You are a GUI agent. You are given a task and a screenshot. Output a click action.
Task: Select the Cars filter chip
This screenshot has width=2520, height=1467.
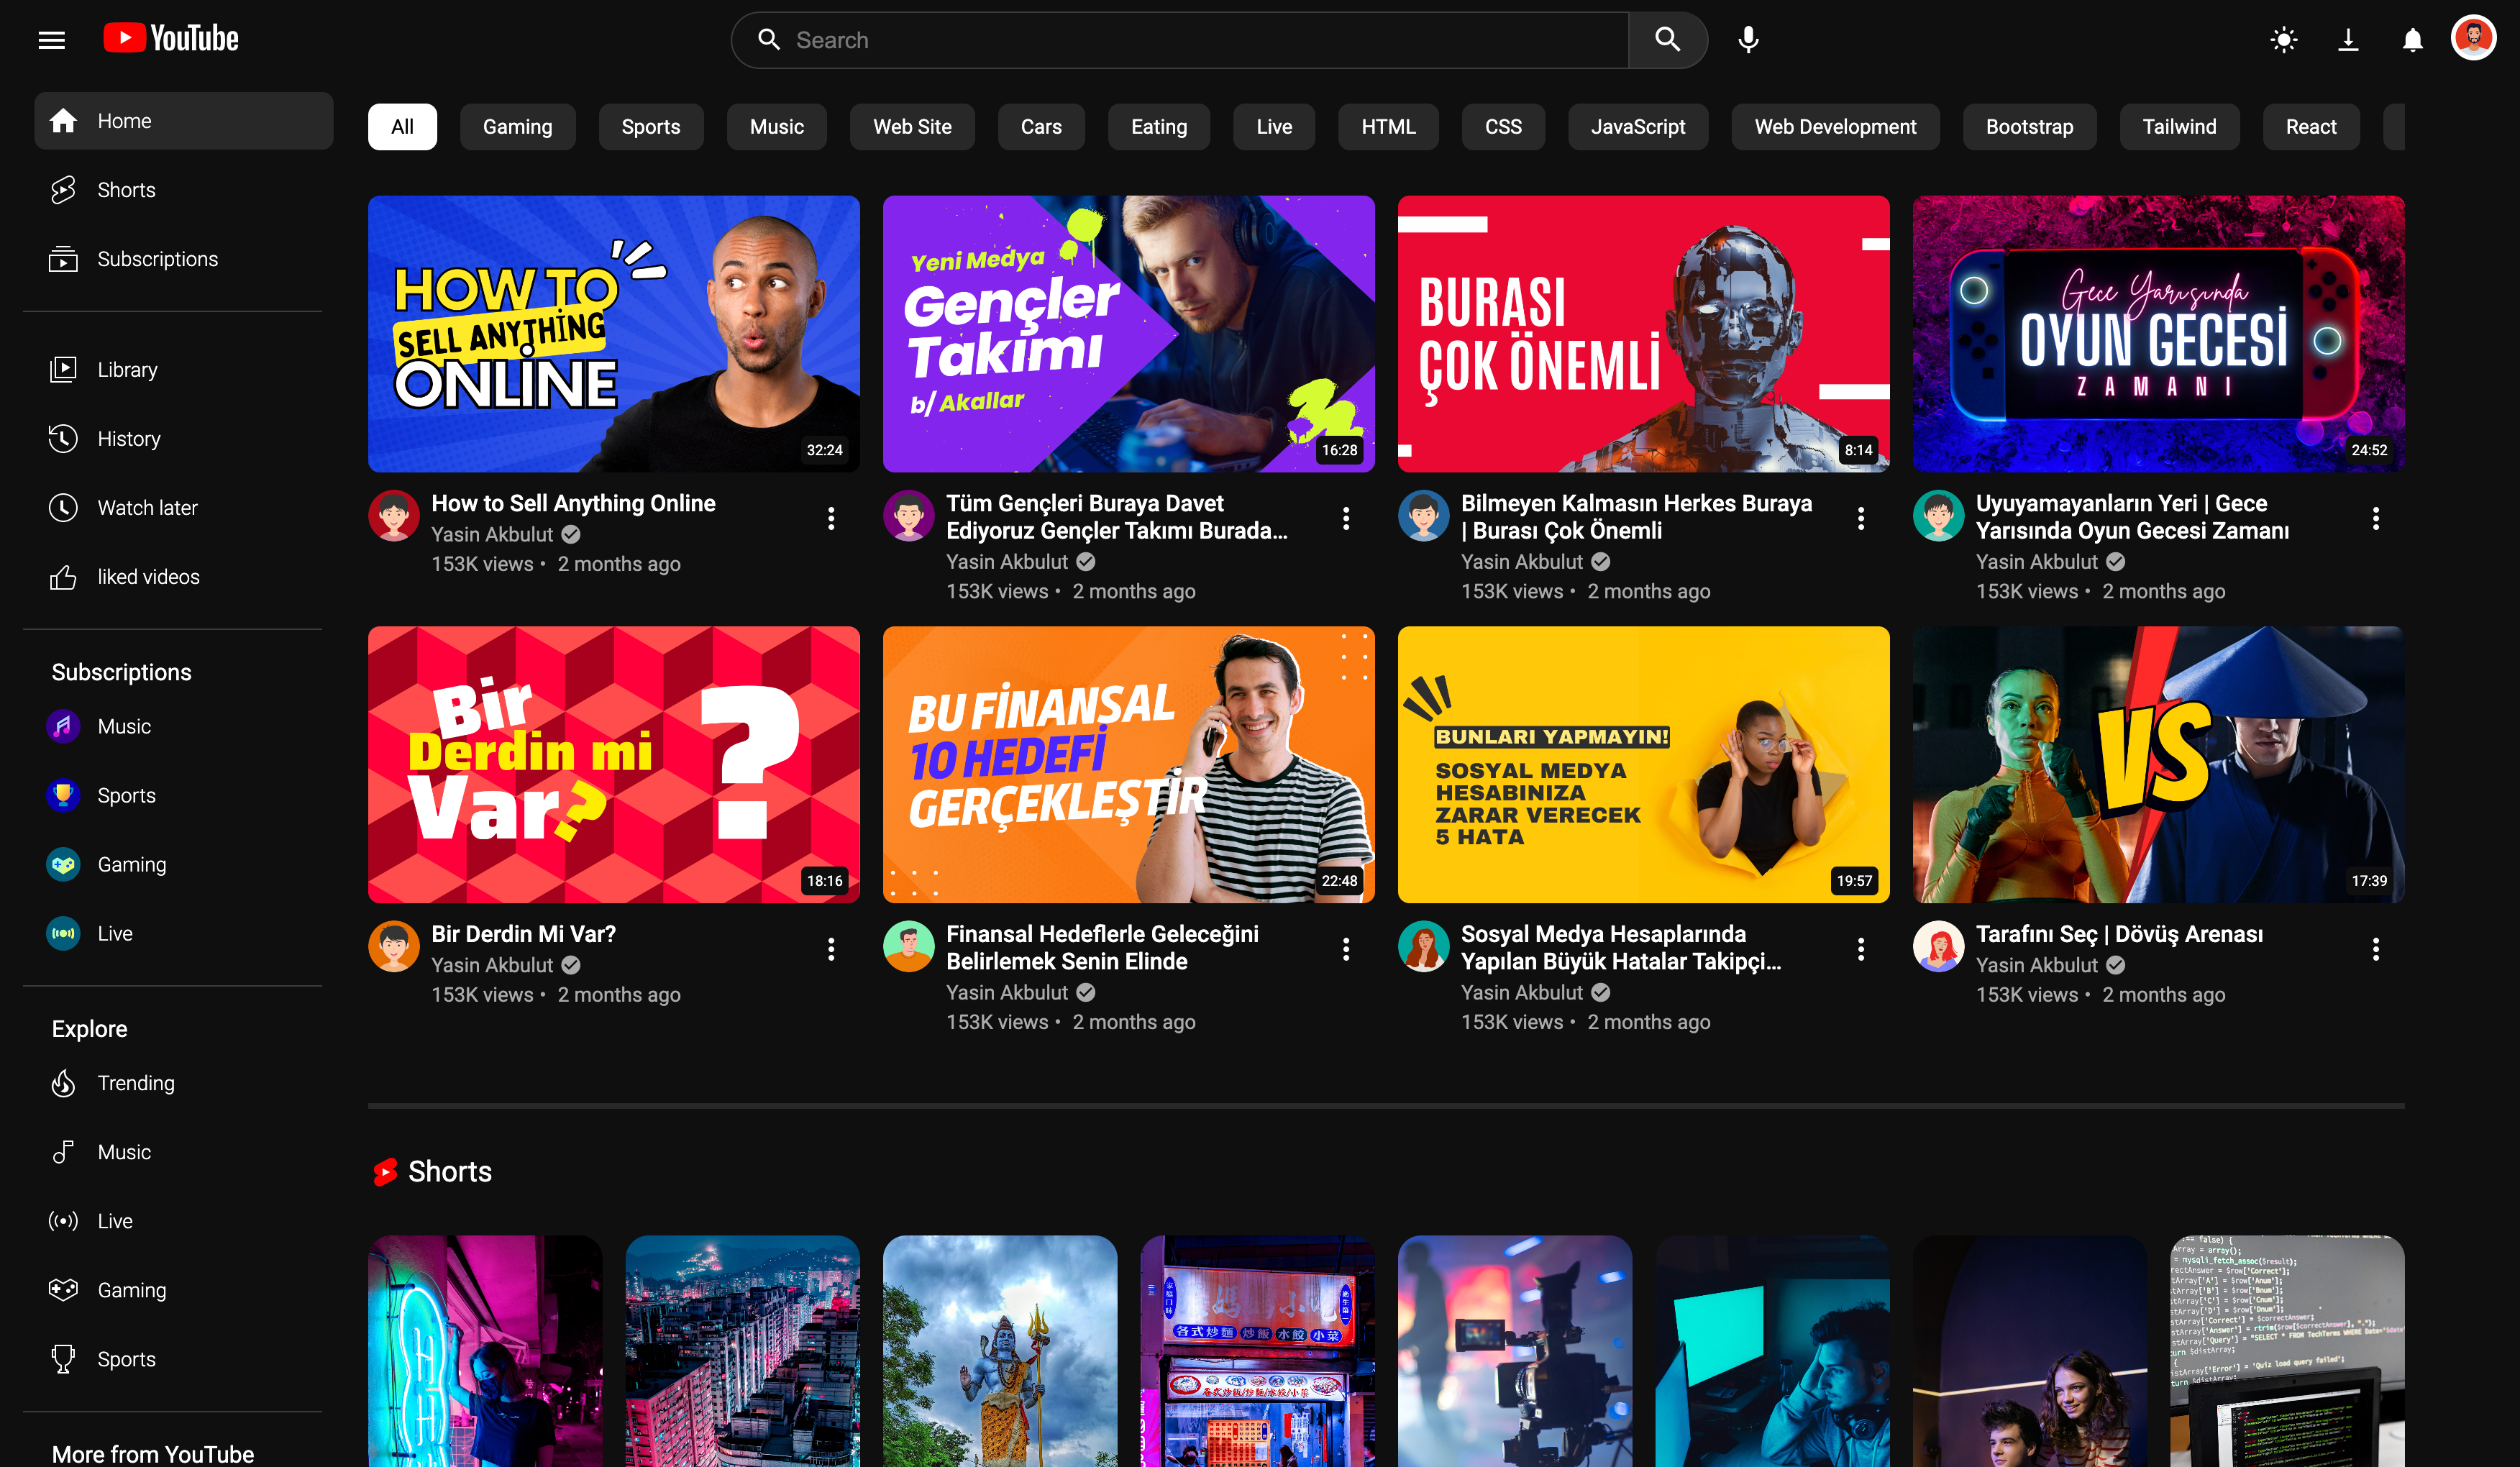point(1041,127)
